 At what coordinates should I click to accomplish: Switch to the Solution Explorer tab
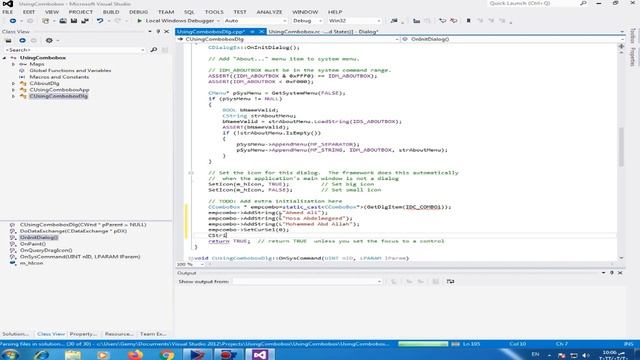[16, 334]
